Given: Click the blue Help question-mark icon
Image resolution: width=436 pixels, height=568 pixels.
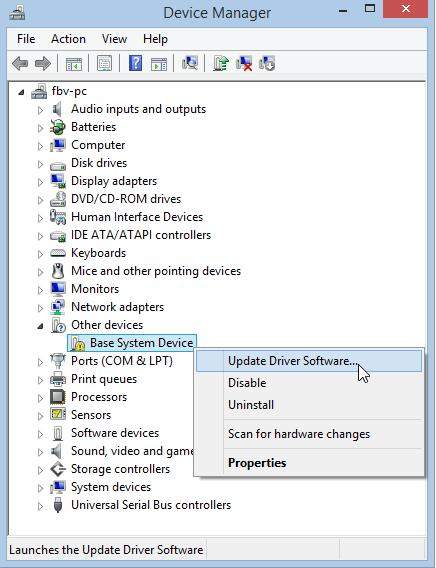Looking at the screenshot, I should click(x=135, y=63).
